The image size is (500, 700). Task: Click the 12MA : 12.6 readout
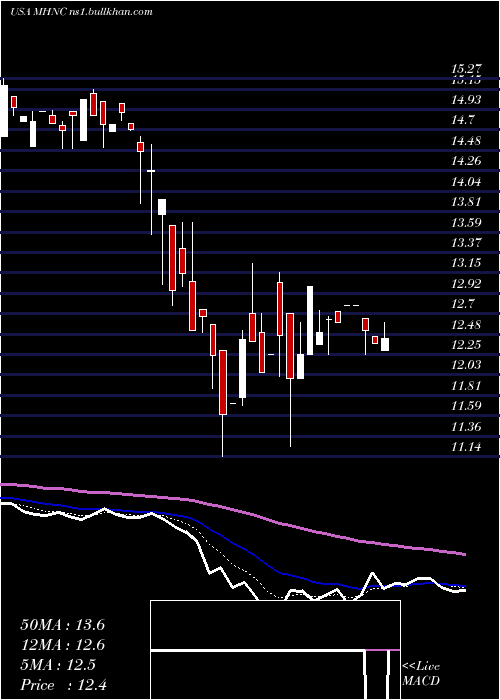point(62,645)
